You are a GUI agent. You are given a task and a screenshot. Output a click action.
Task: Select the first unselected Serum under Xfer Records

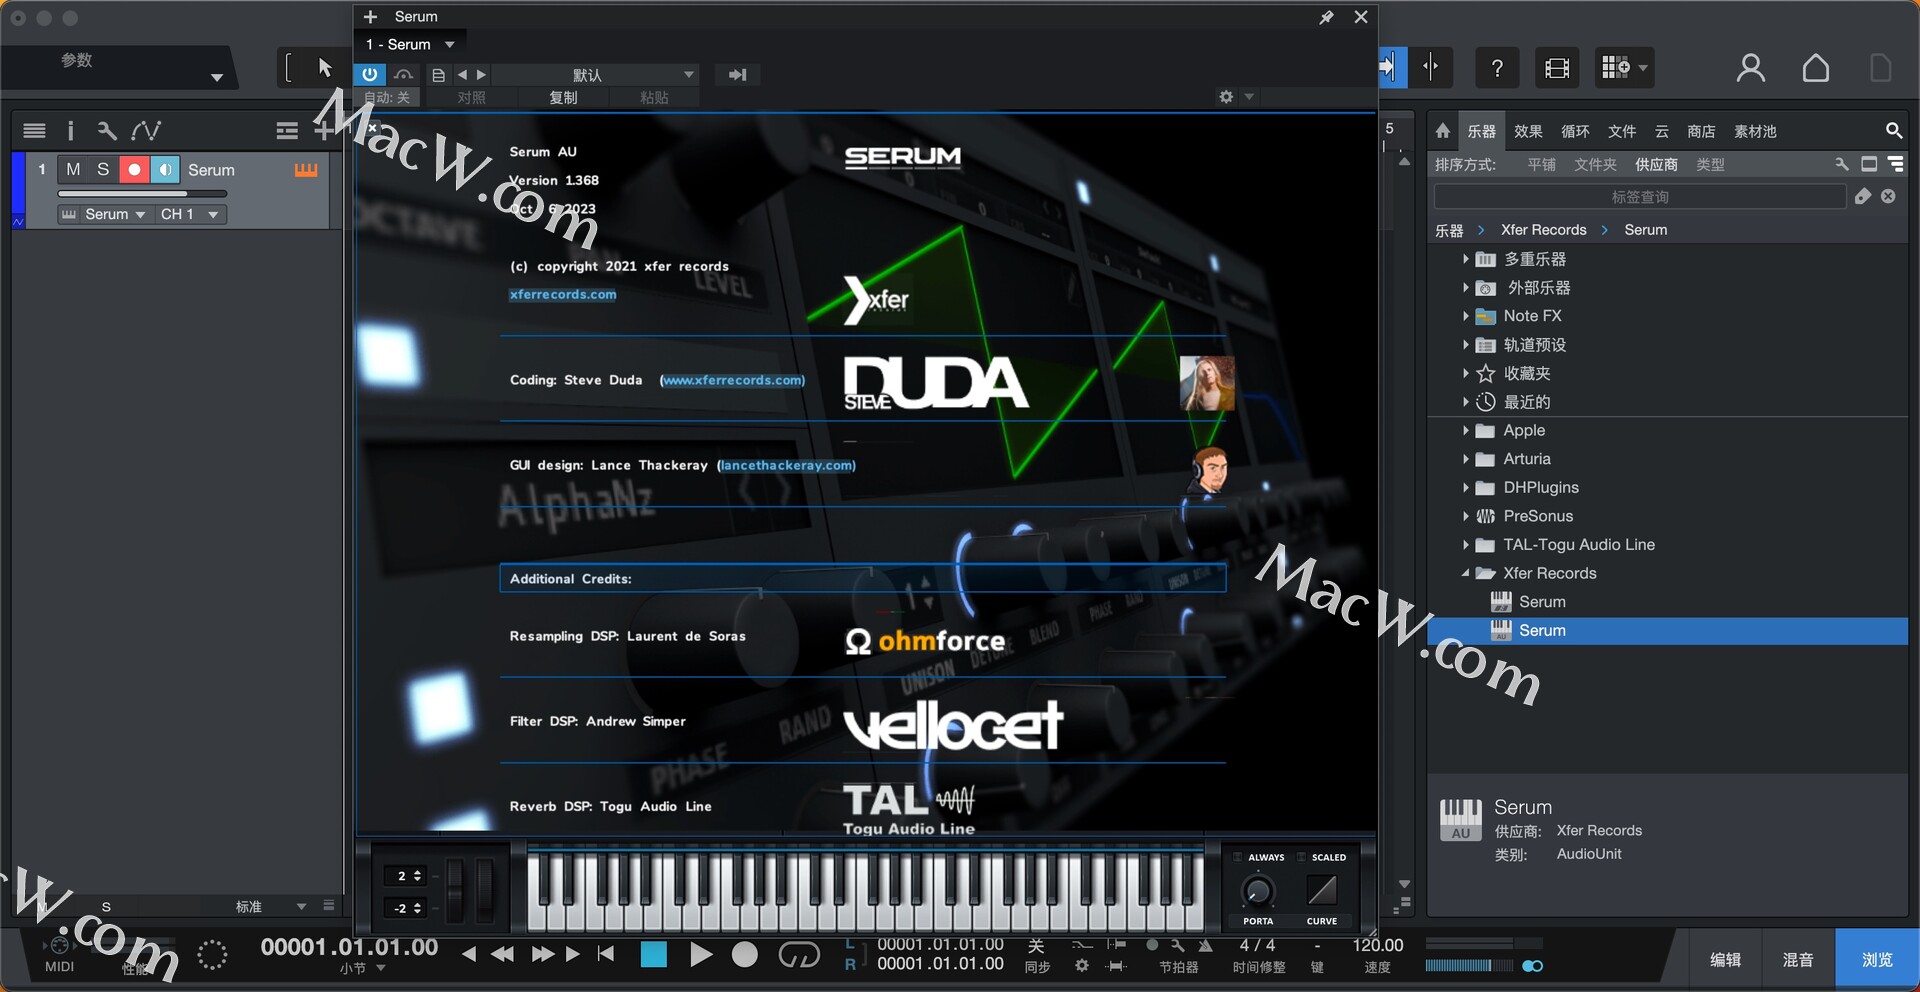pyautogui.click(x=1542, y=602)
